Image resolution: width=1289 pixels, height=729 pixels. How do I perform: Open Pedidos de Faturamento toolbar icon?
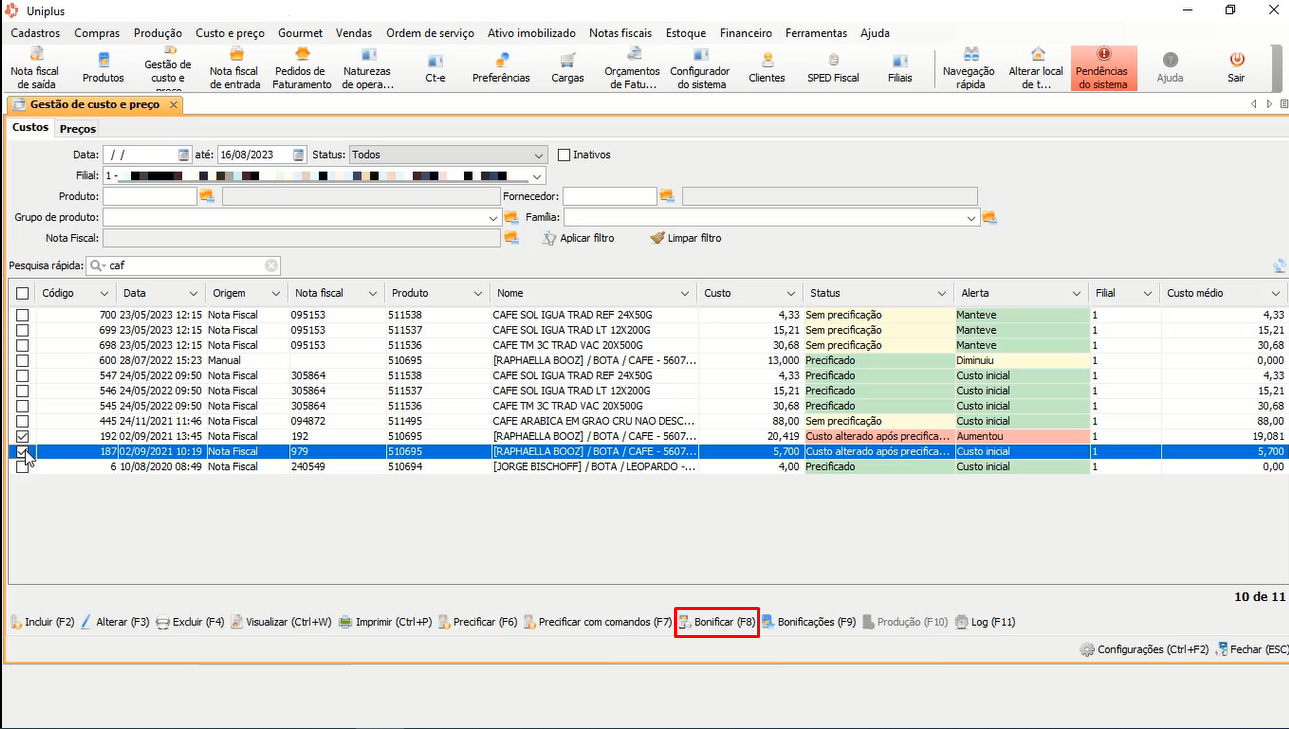pos(302,68)
